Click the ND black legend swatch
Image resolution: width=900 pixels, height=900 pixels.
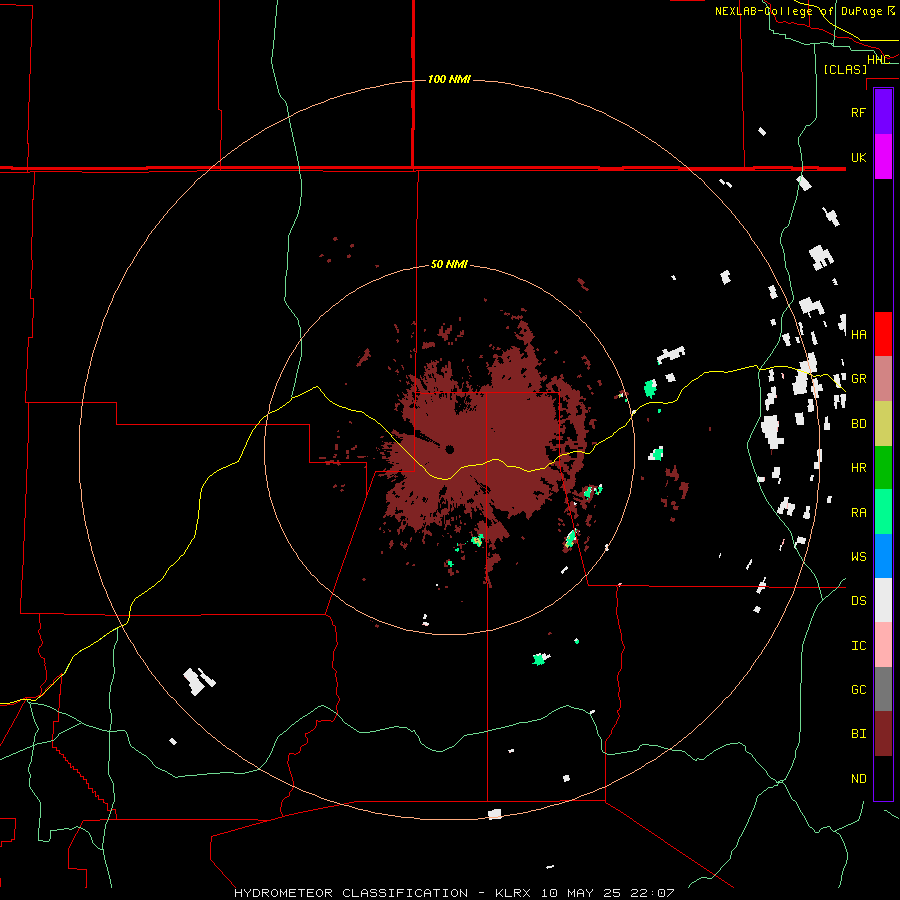tap(883, 778)
